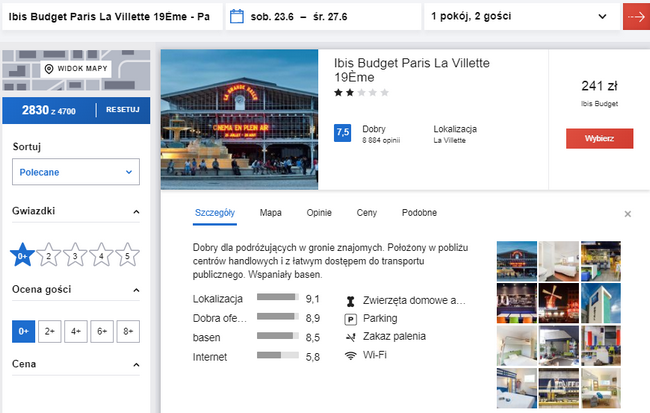Open the white bed room thumbnail in top row
The width and height of the screenshot is (650, 413).
[x=559, y=261]
